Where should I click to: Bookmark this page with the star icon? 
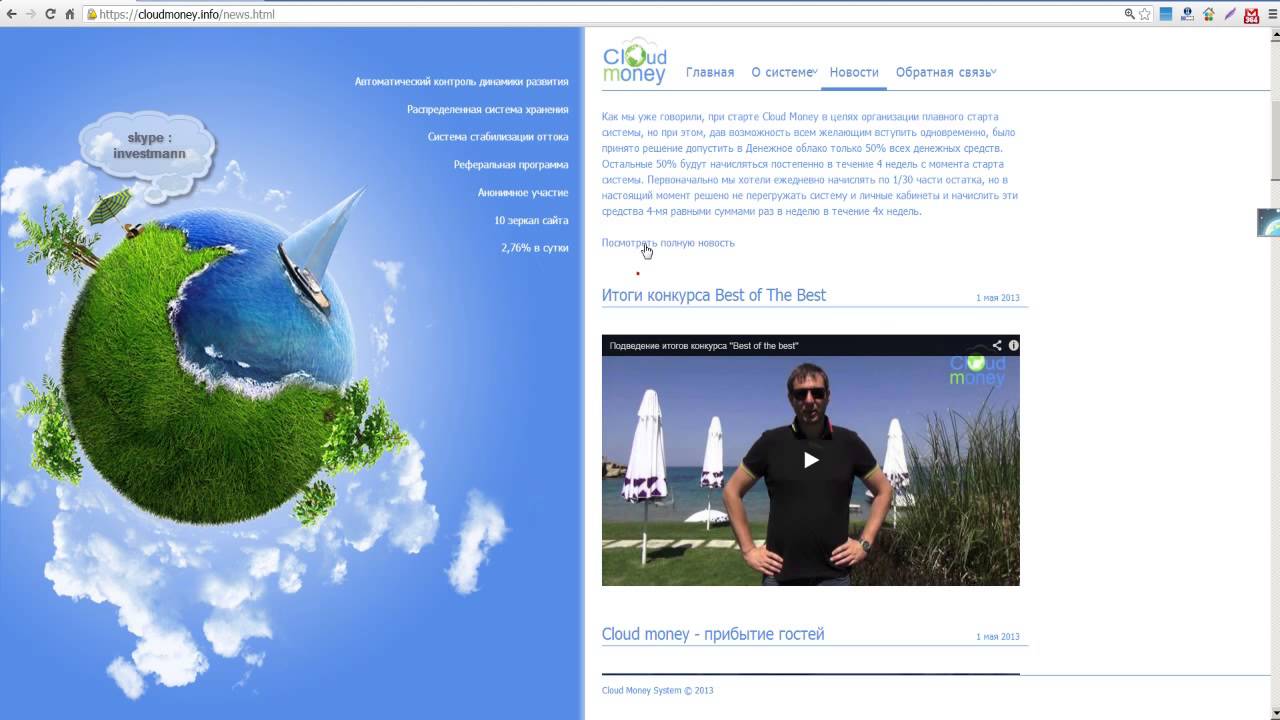pyautogui.click(x=1145, y=14)
